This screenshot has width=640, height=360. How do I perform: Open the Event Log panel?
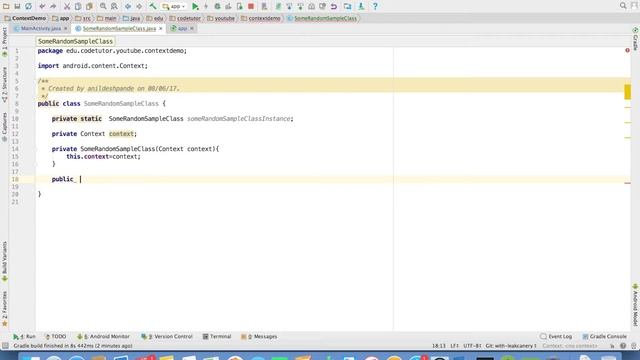556,336
